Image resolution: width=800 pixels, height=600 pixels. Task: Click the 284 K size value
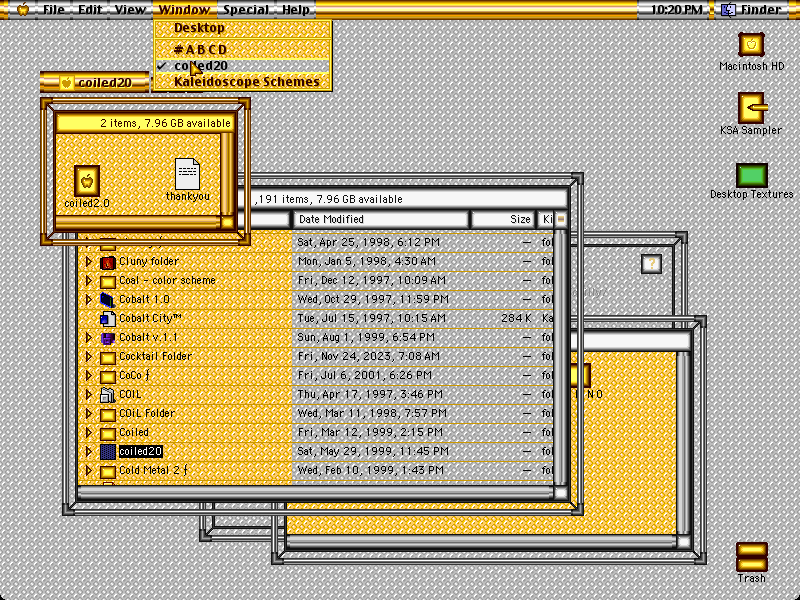516,318
